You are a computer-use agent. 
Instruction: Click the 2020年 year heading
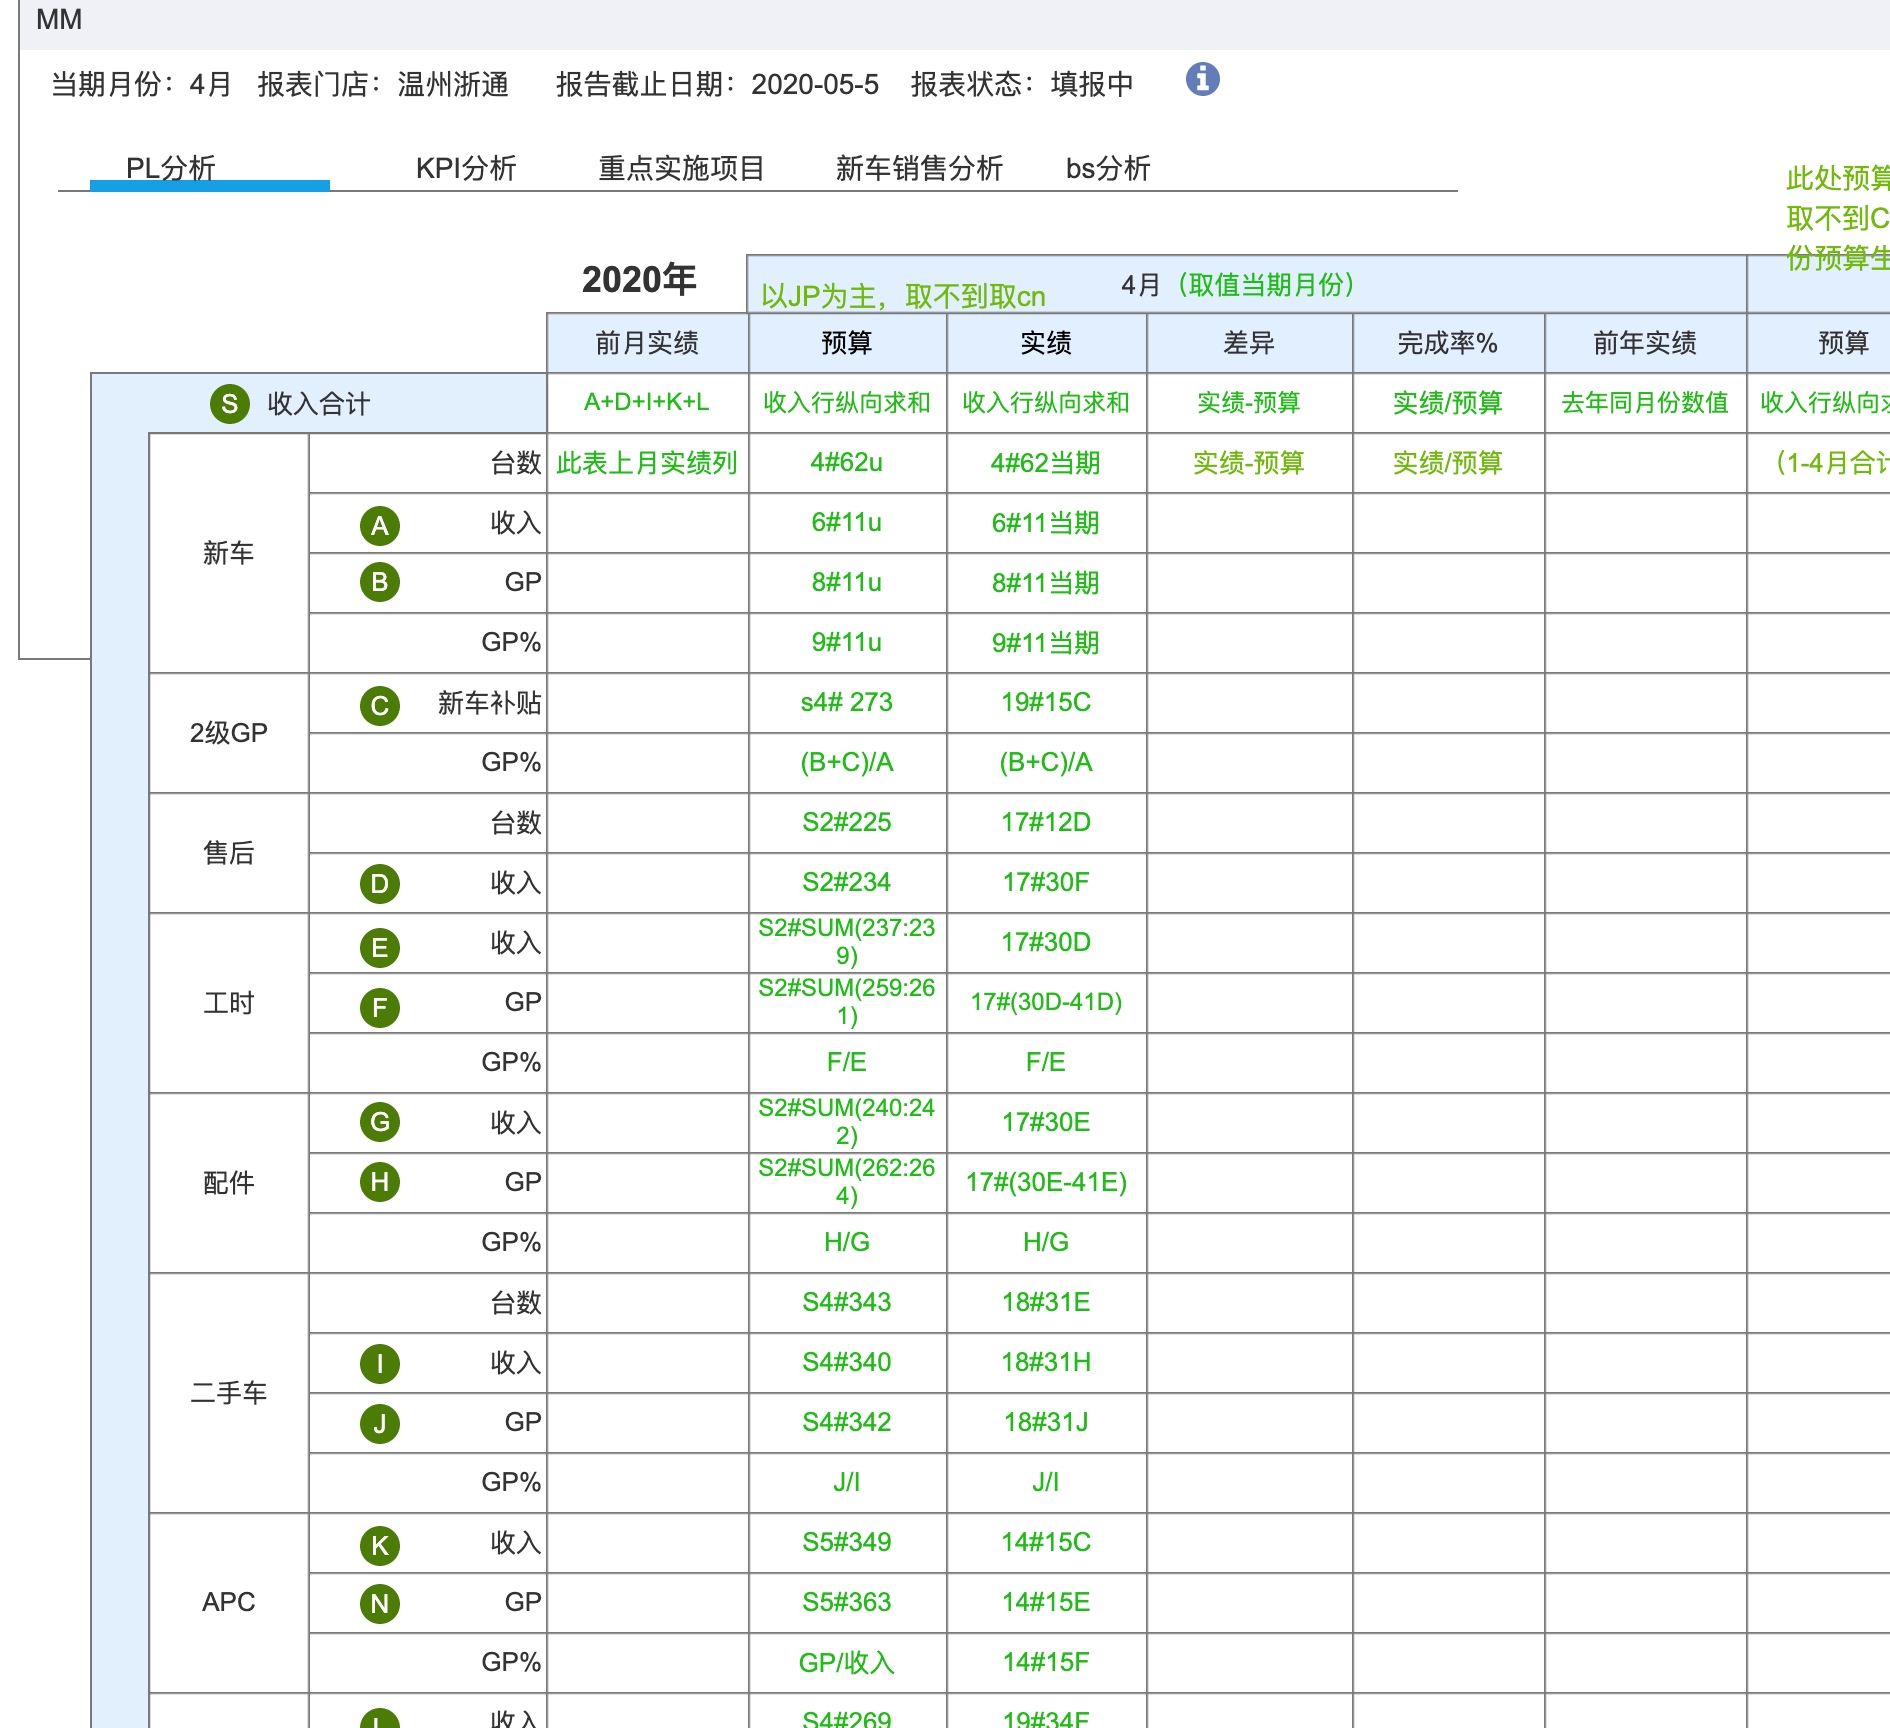[x=639, y=280]
